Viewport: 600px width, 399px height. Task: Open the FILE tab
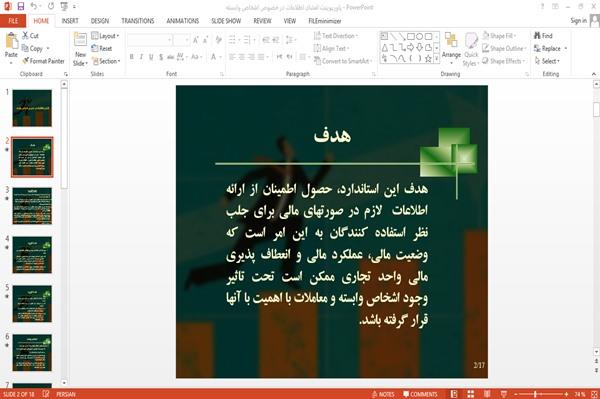coord(13,21)
